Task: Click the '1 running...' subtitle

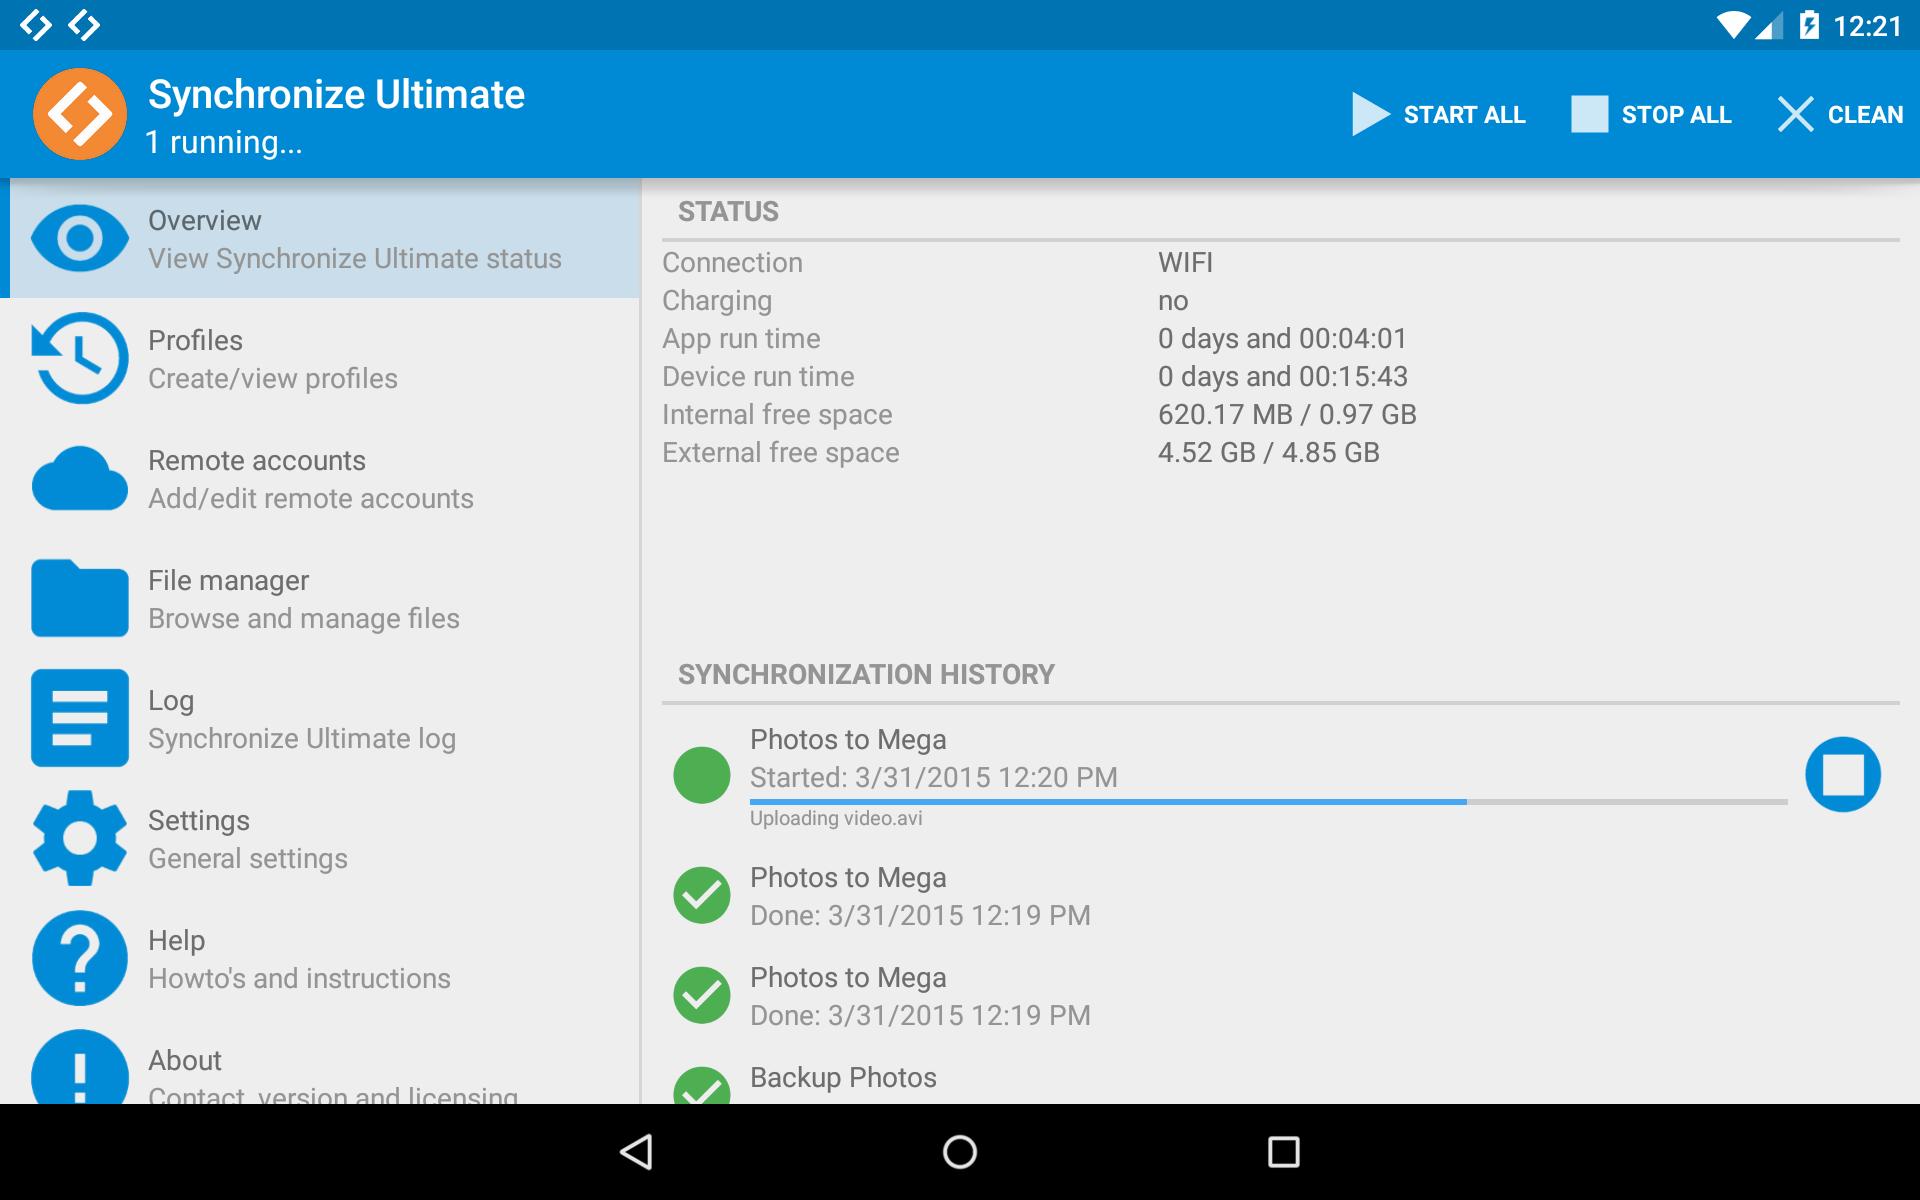Action: [x=223, y=142]
